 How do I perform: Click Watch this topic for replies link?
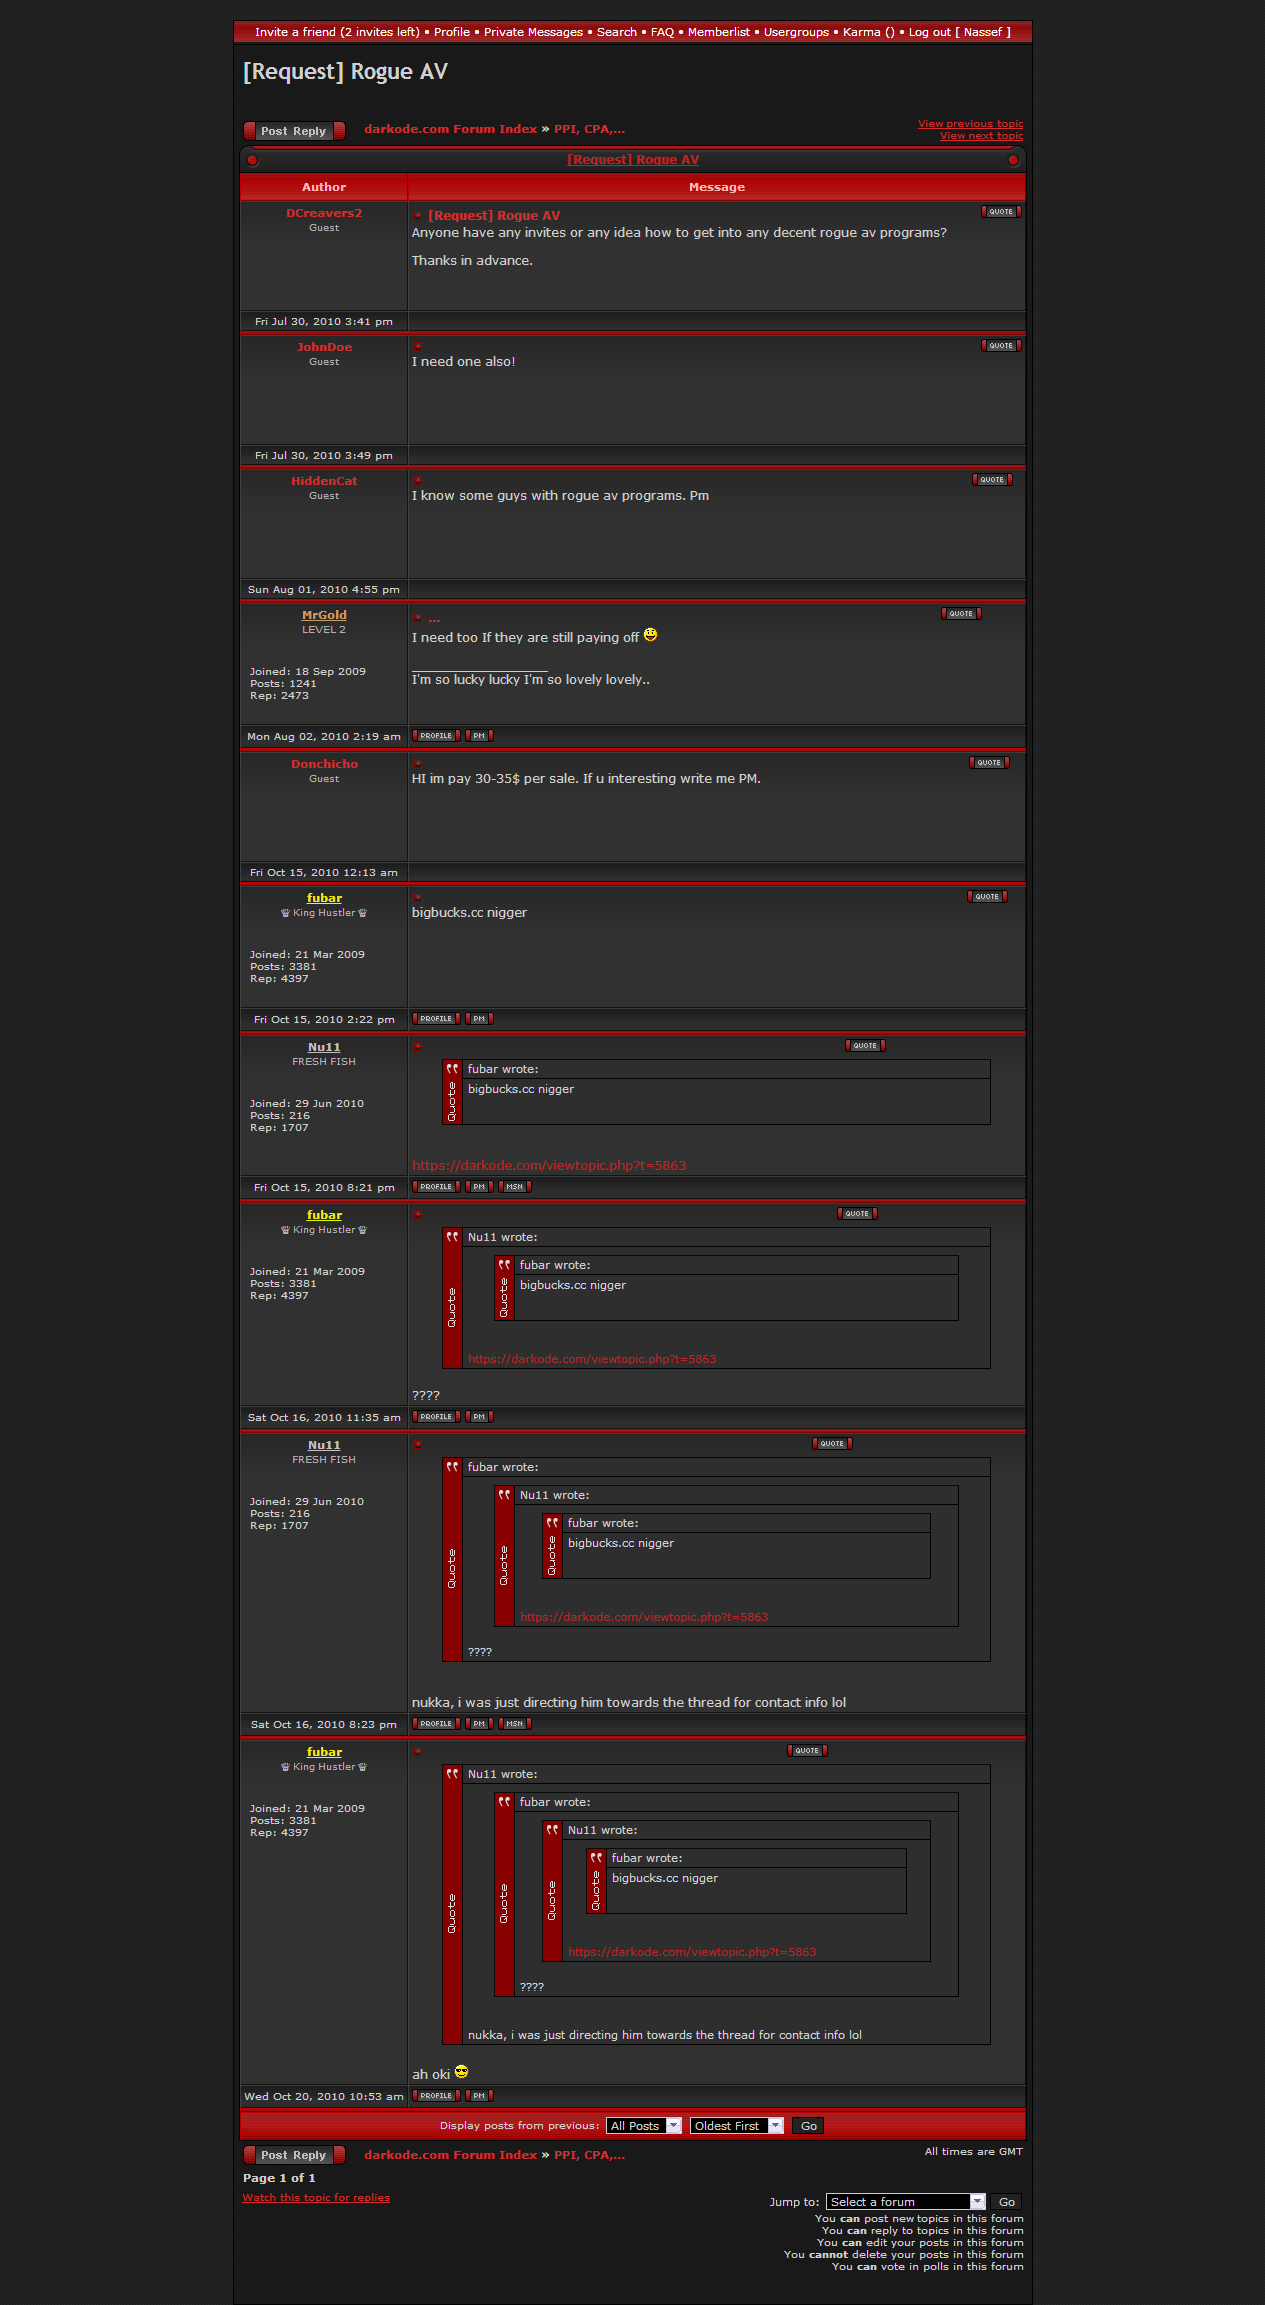tap(316, 2198)
